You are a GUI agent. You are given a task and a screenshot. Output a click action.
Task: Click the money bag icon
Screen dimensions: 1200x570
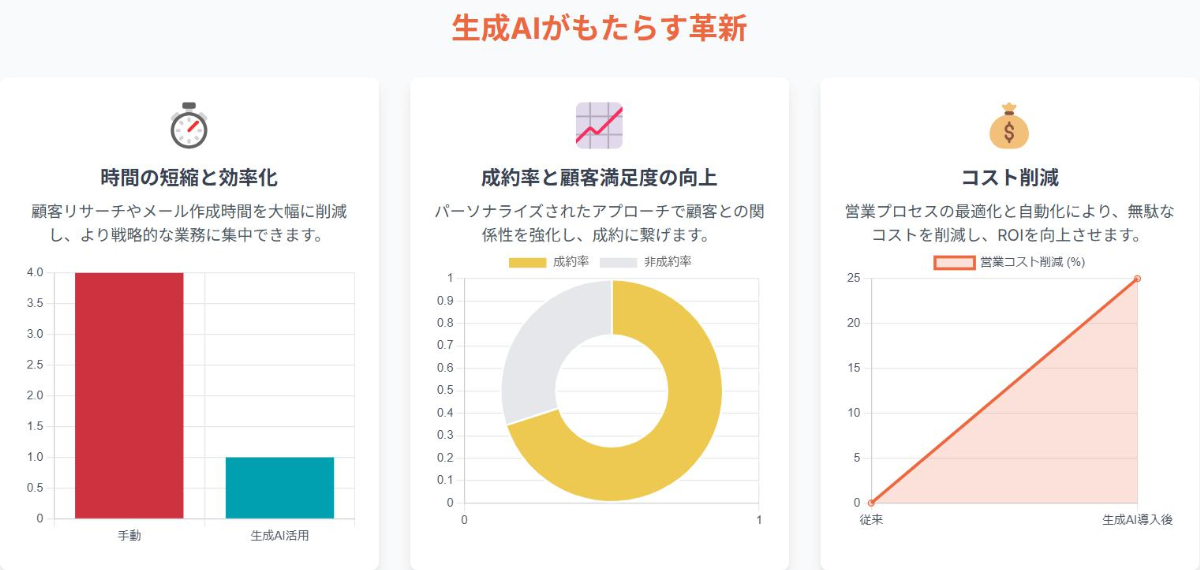(x=1009, y=126)
